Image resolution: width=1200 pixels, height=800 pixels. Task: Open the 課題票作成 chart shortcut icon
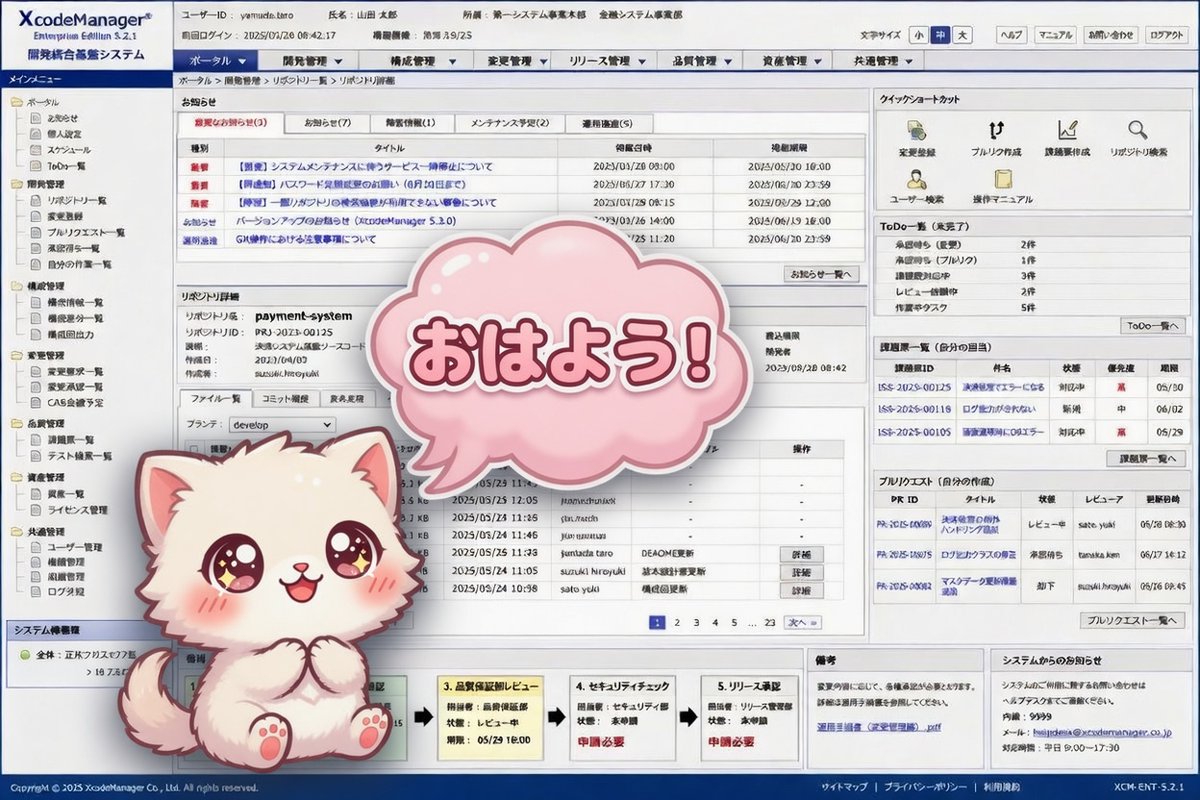1067,130
